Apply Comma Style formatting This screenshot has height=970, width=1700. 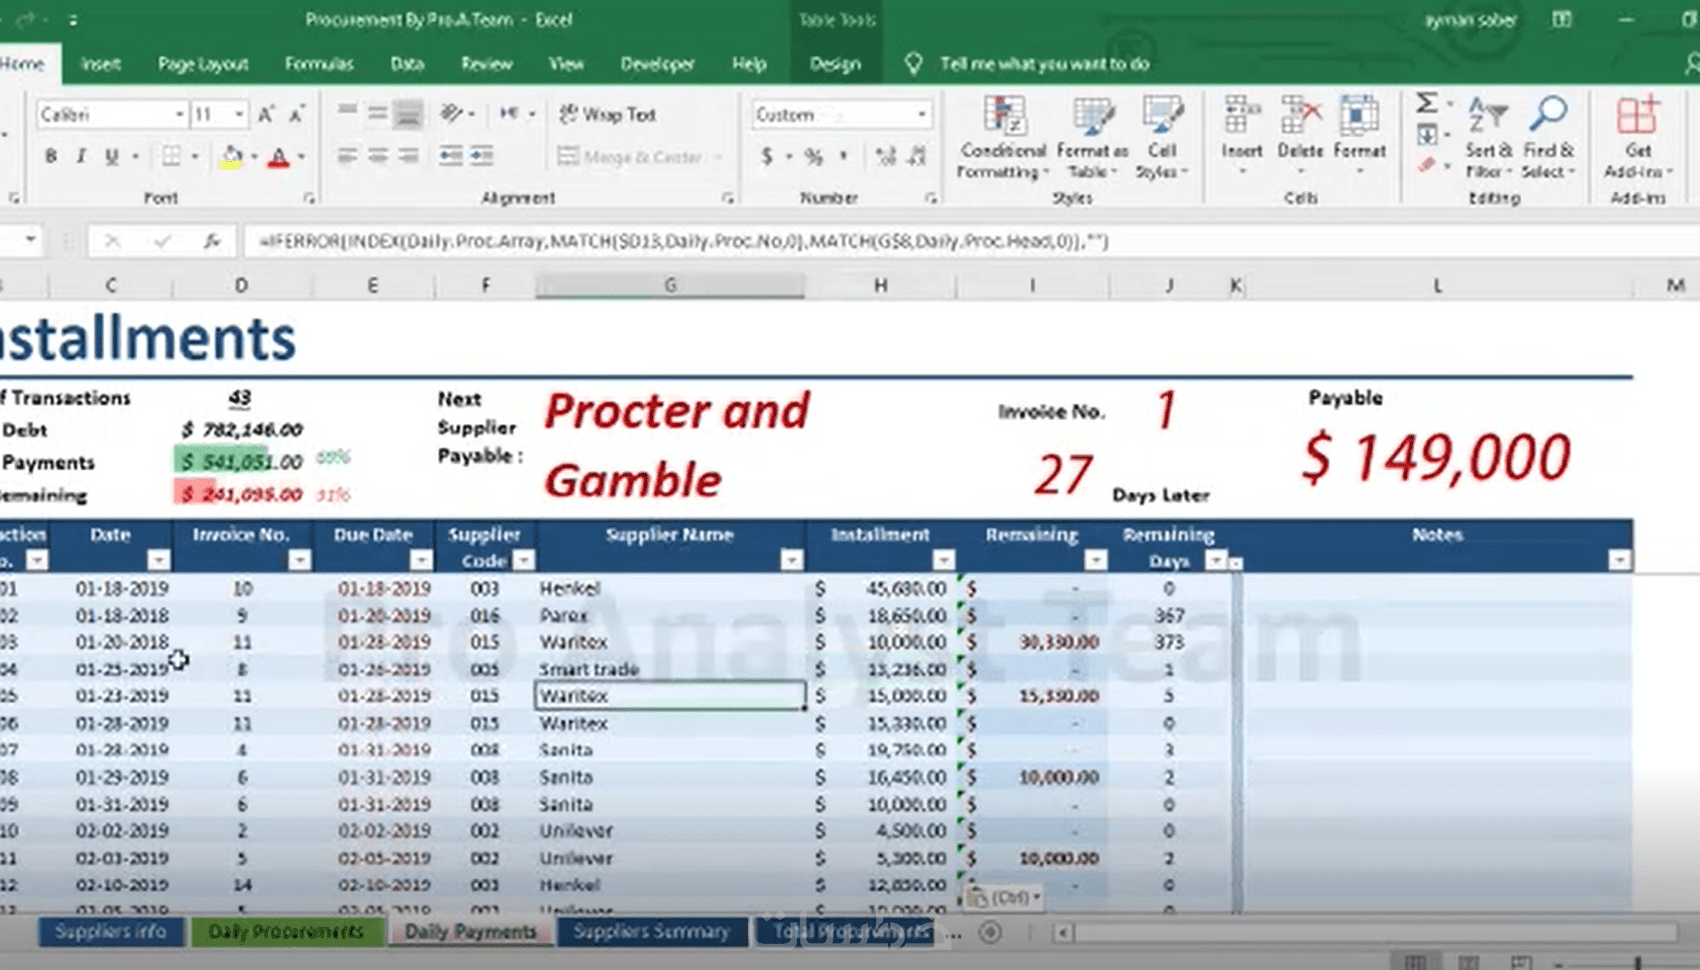pos(844,156)
